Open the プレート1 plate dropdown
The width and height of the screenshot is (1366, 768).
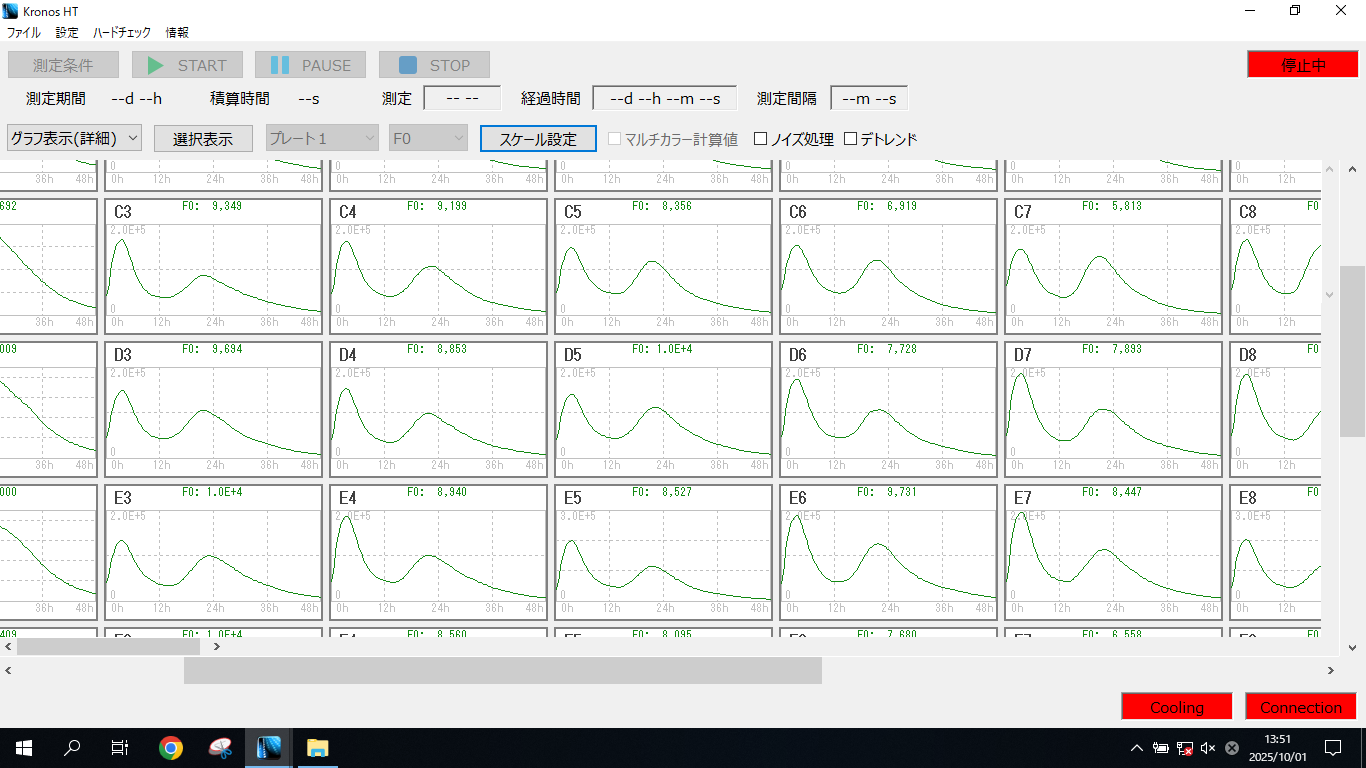coord(322,138)
